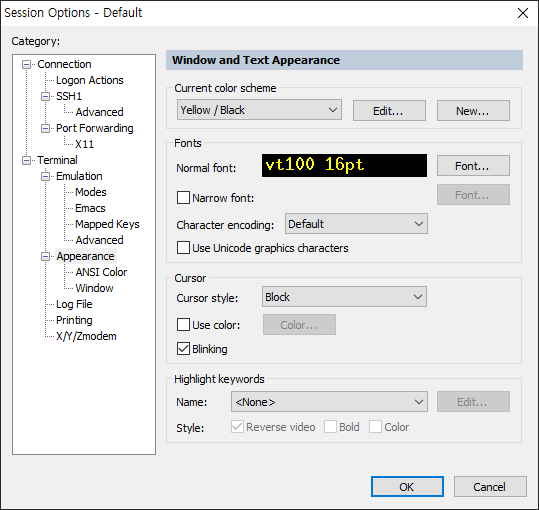Viewport: 539px width, 510px height.
Task: Confirm settings with the OK button
Action: [x=407, y=486]
